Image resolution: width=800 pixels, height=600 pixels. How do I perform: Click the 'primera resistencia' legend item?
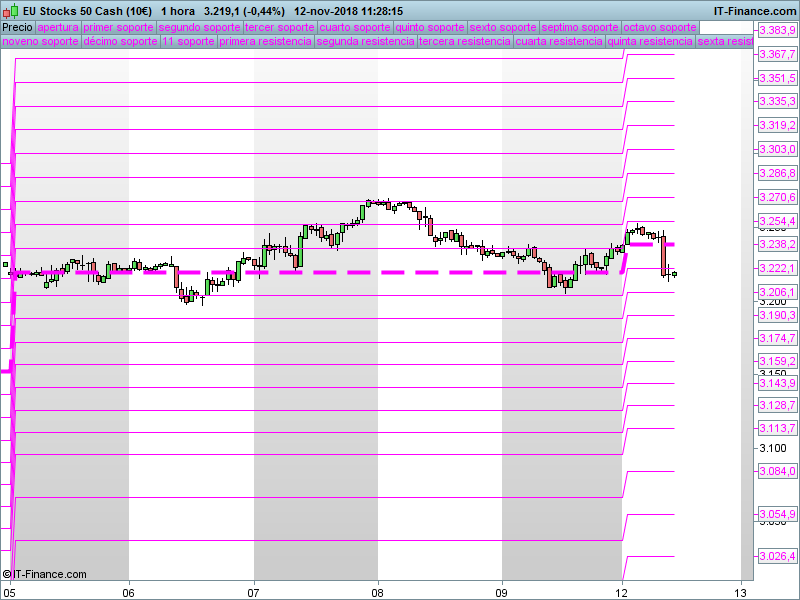click(265, 42)
